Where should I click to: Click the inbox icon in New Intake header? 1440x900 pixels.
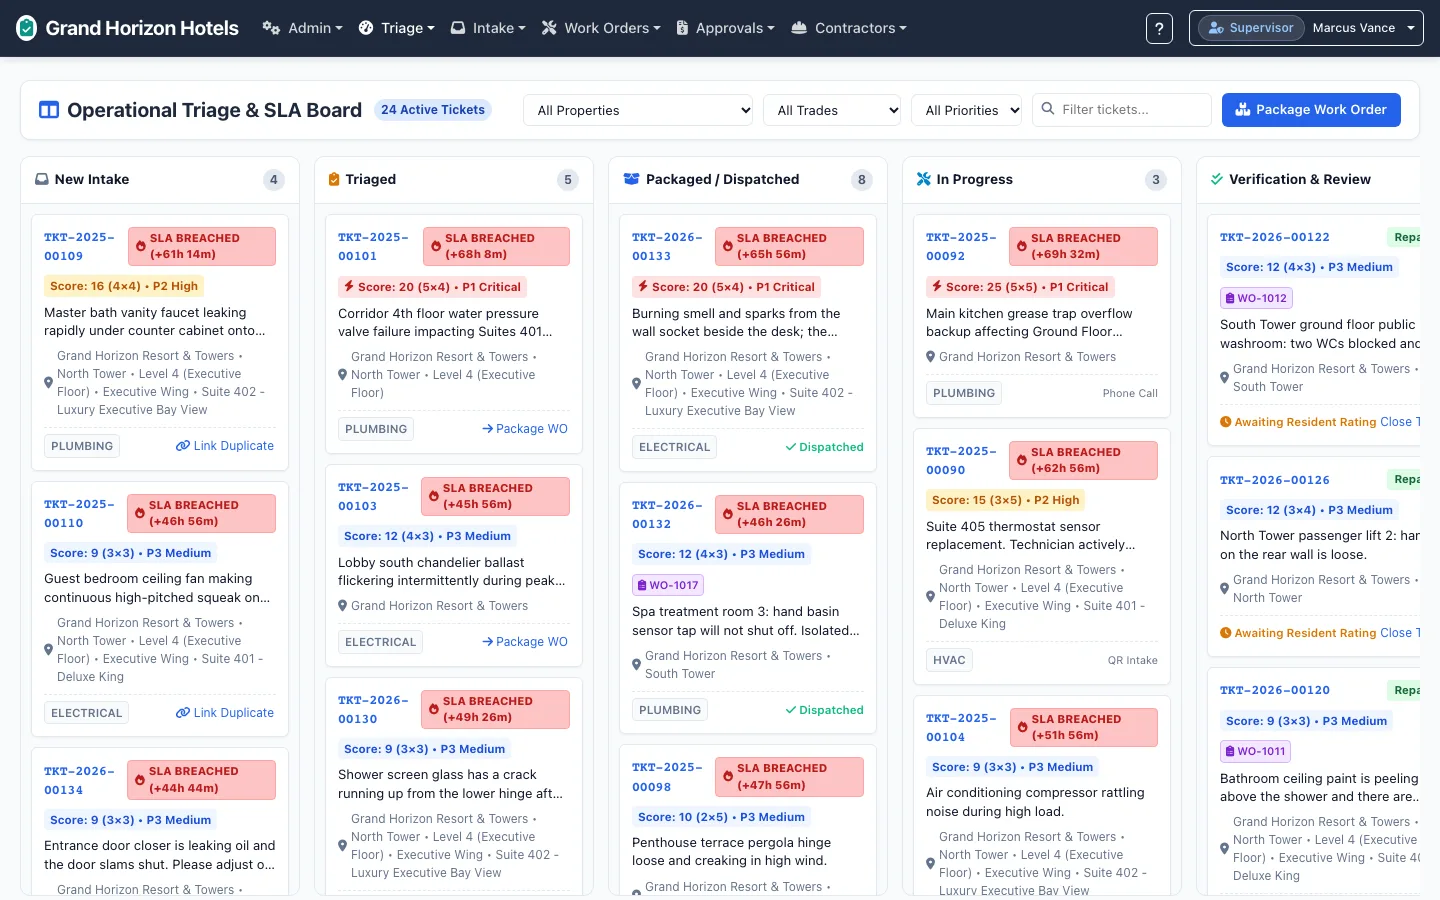point(42,180)
